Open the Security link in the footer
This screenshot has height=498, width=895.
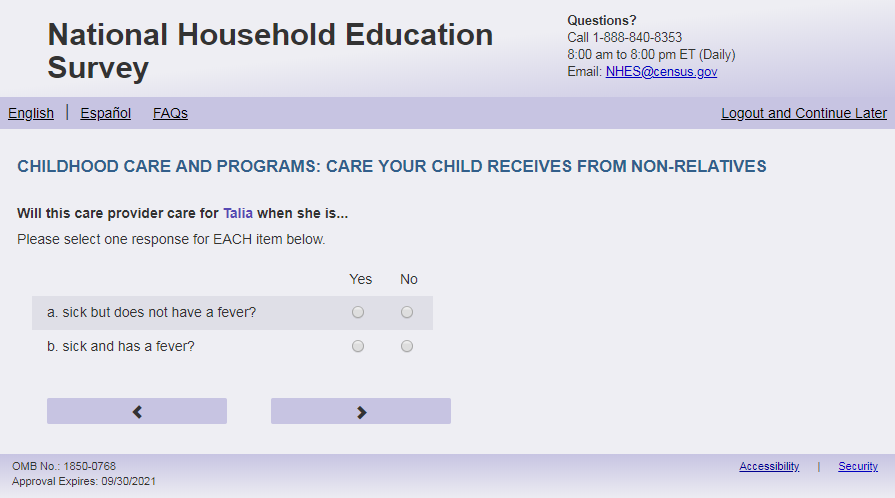[858, 467]
